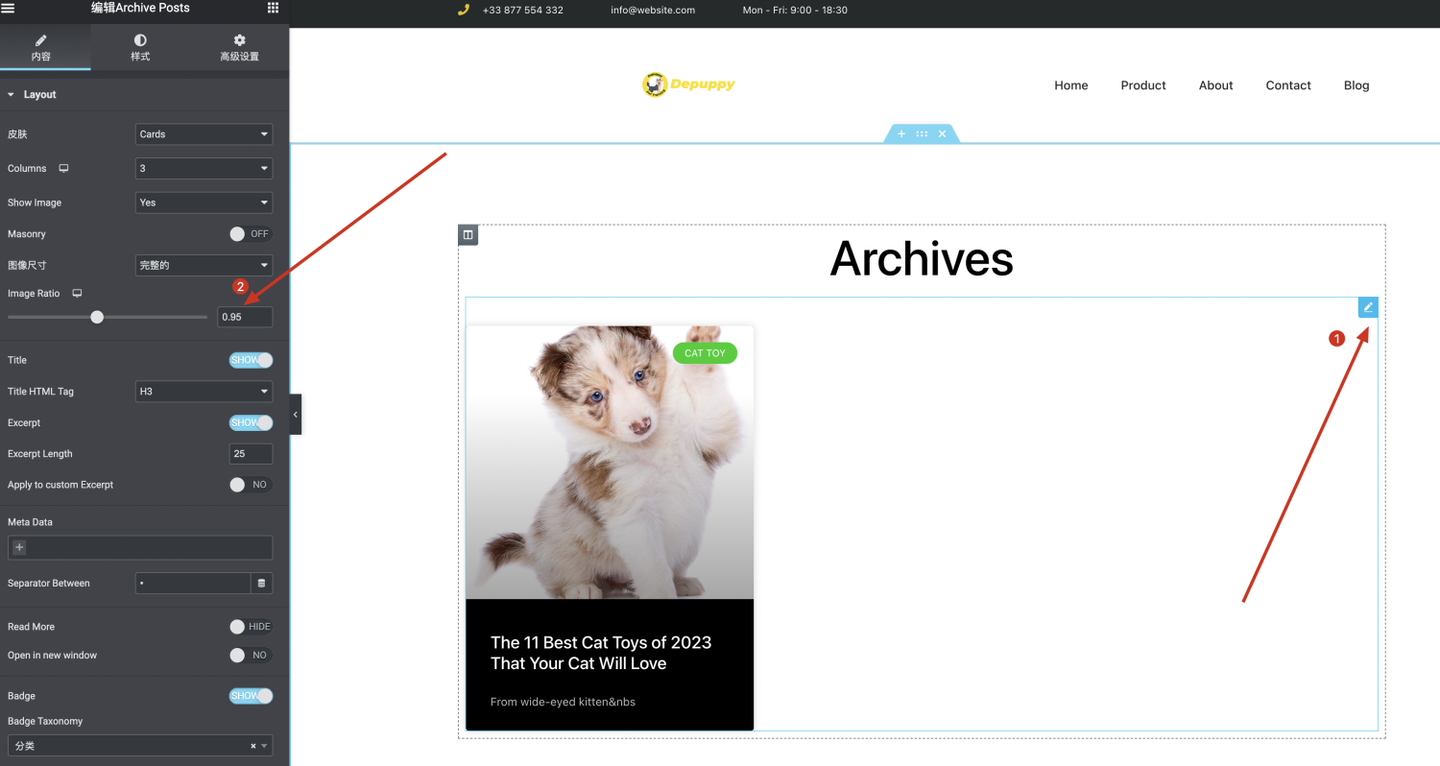Open the Home menu item
Viewport: 1440px width, 766px height.
pos(1071,85)
